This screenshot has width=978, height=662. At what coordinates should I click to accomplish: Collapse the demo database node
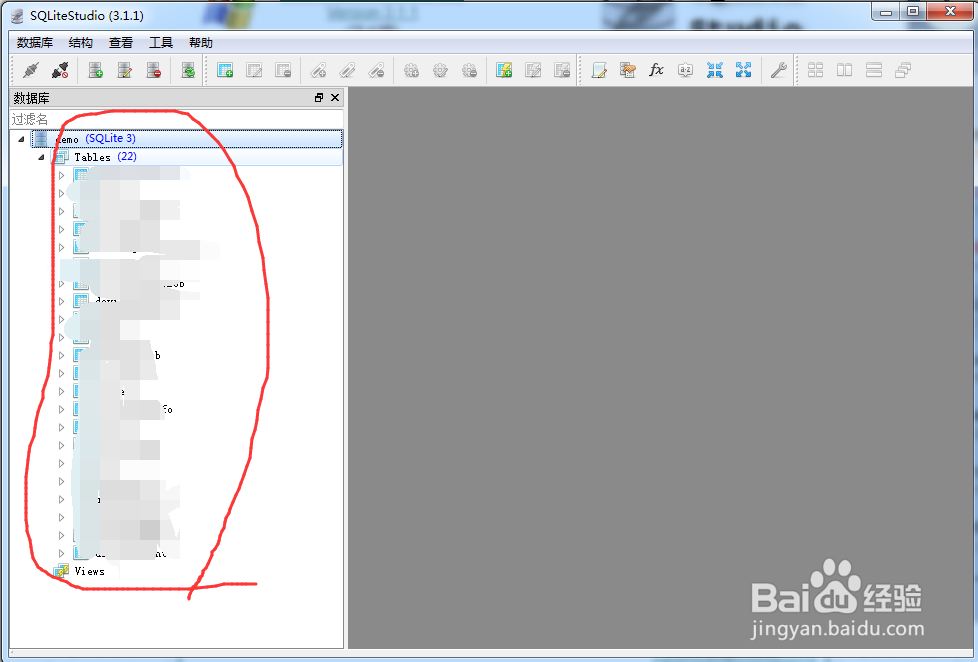pyautogui.click(x=21, y=139)
